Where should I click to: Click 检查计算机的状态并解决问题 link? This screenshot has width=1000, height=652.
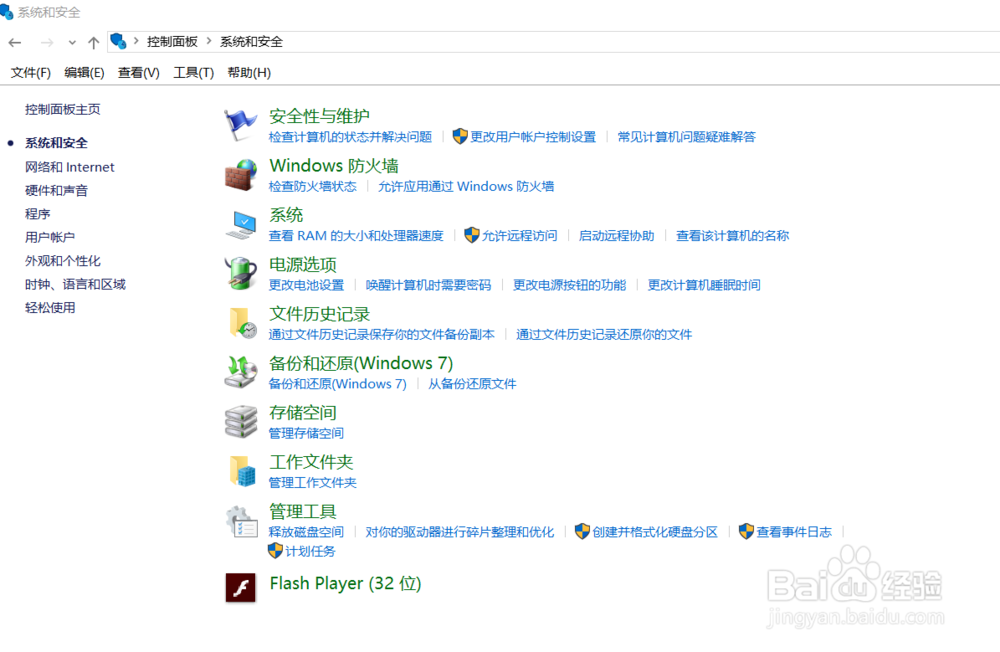pyautogui.click(x=350, y=137)
